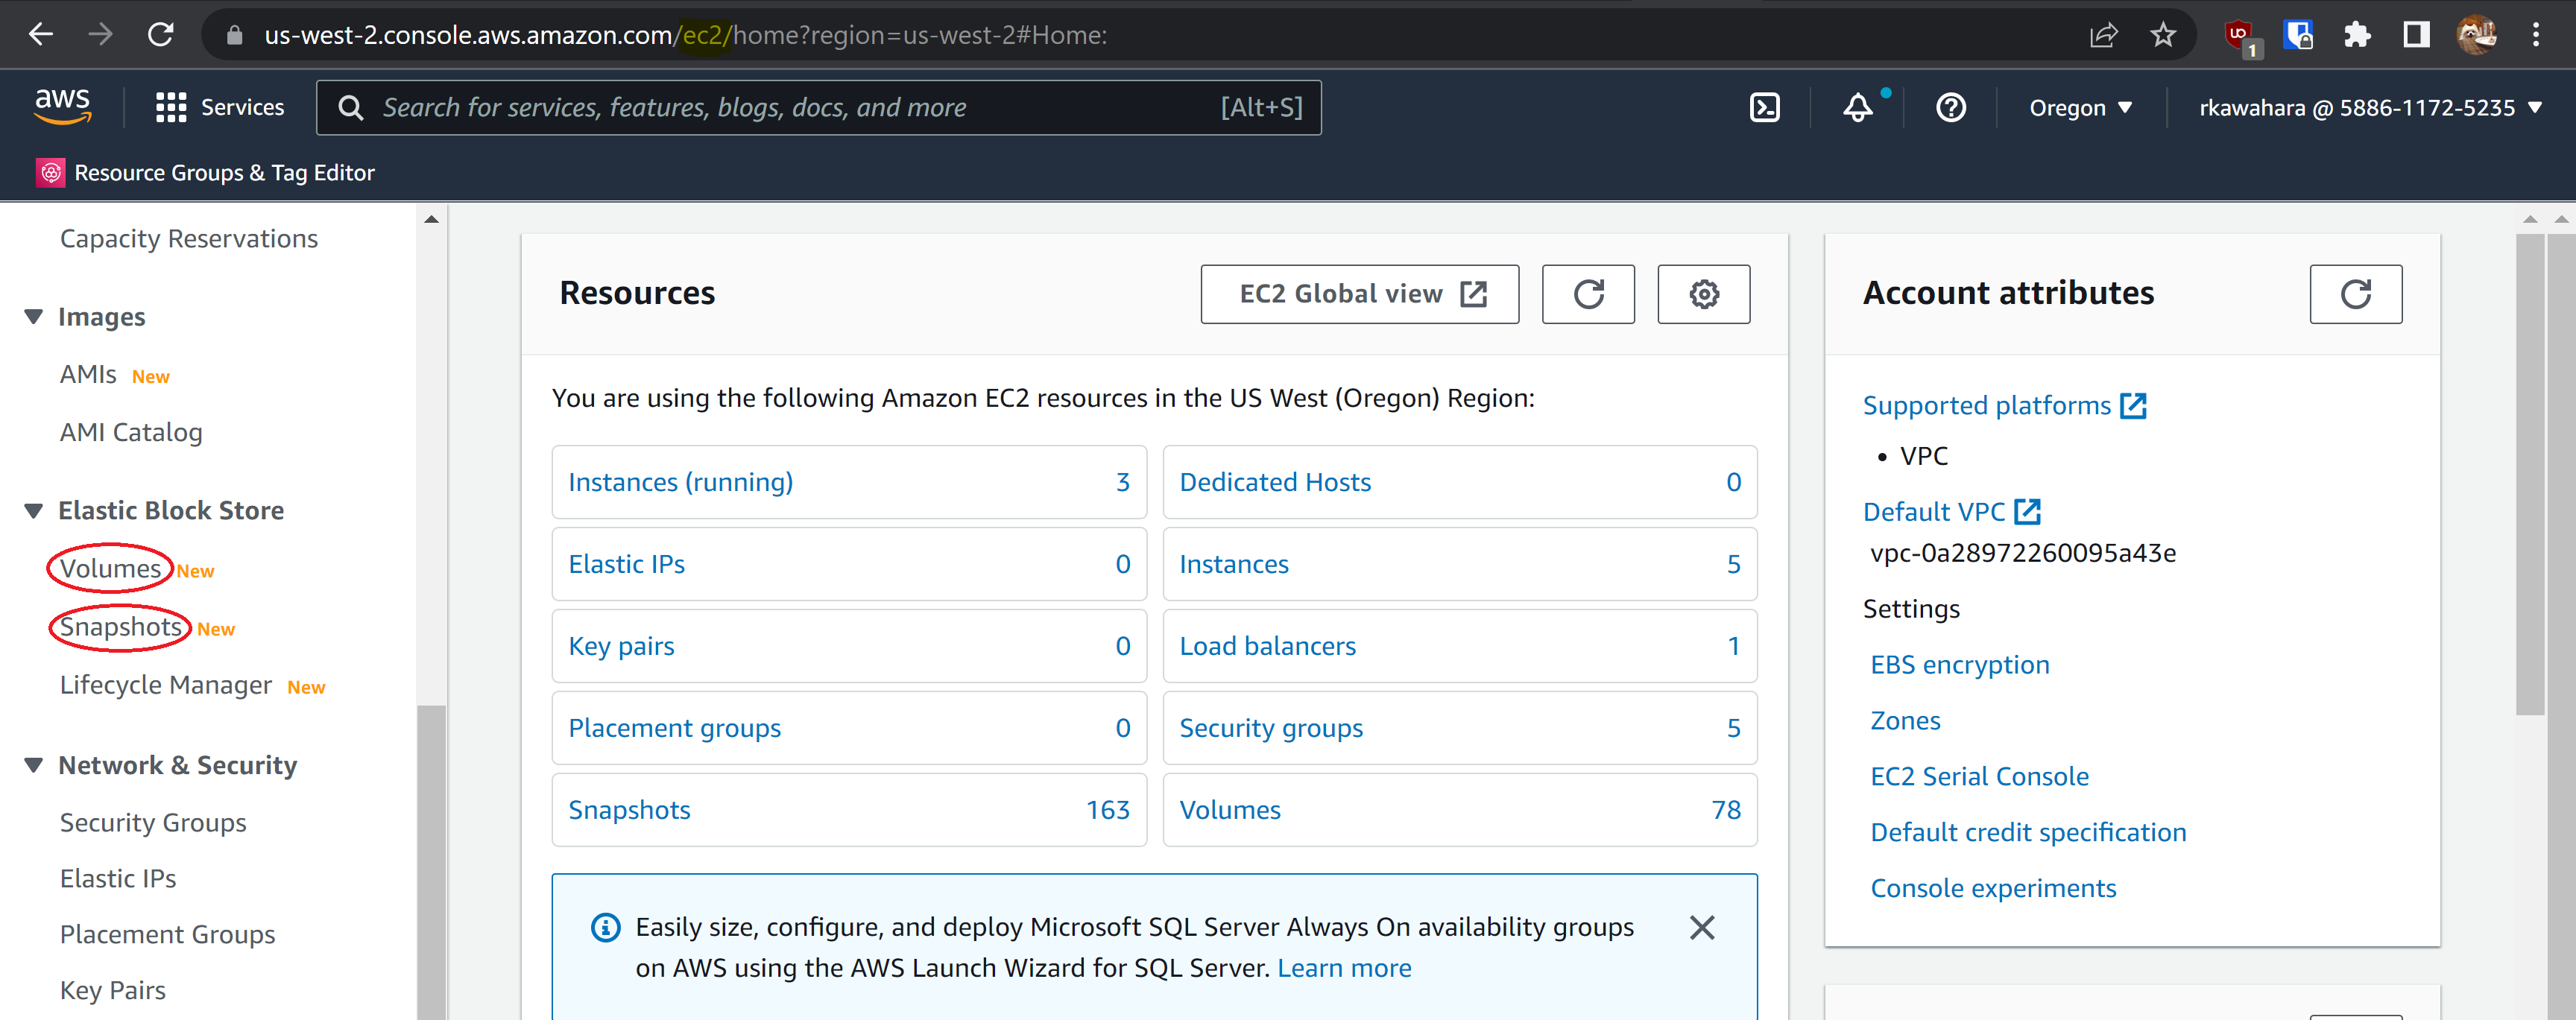Collapse the Elastic Block Store section
This screenshot has height=1020, width=2576.
[33, 510]
